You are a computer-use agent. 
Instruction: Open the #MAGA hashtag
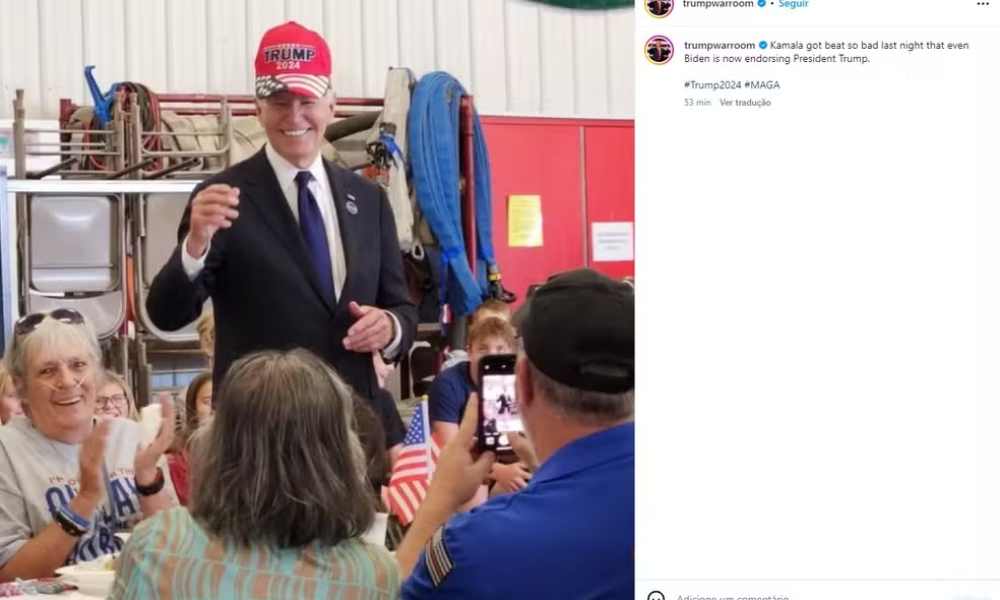click(762, 85)
